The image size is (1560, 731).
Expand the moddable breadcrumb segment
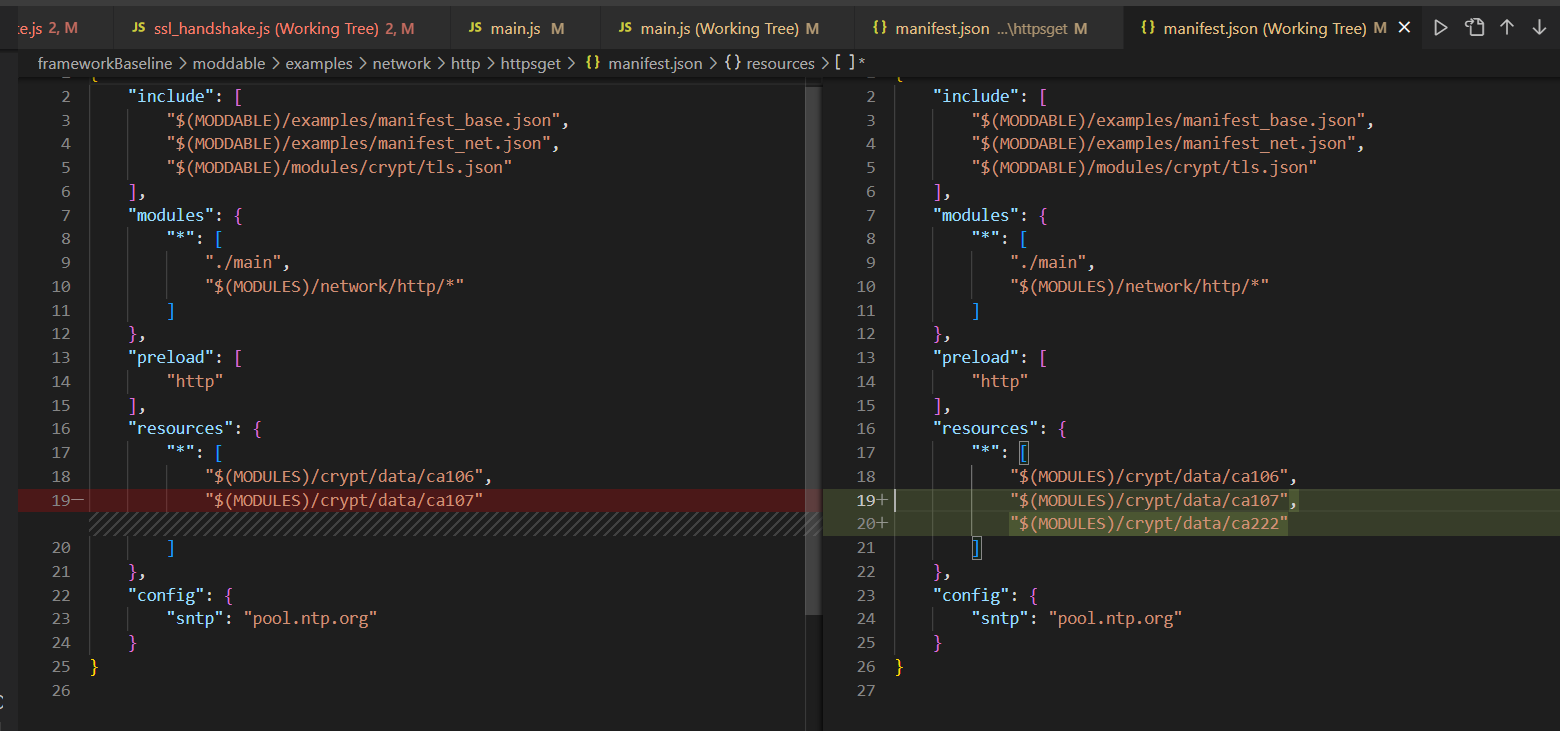click(x=229, y=63)
